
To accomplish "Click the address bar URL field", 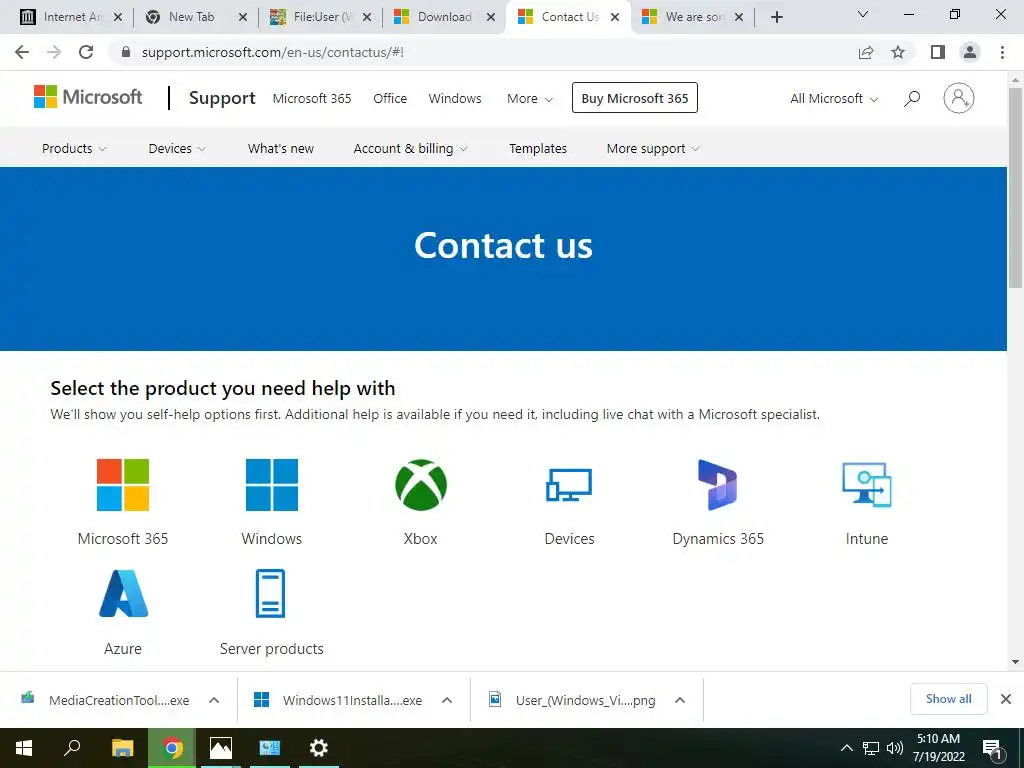I will (483, 52).
